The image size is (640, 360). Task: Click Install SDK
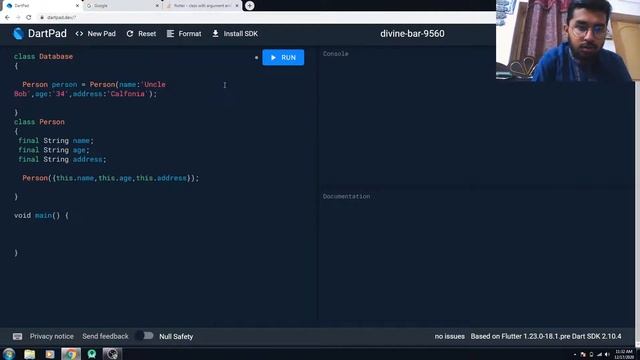coord(235,34)
